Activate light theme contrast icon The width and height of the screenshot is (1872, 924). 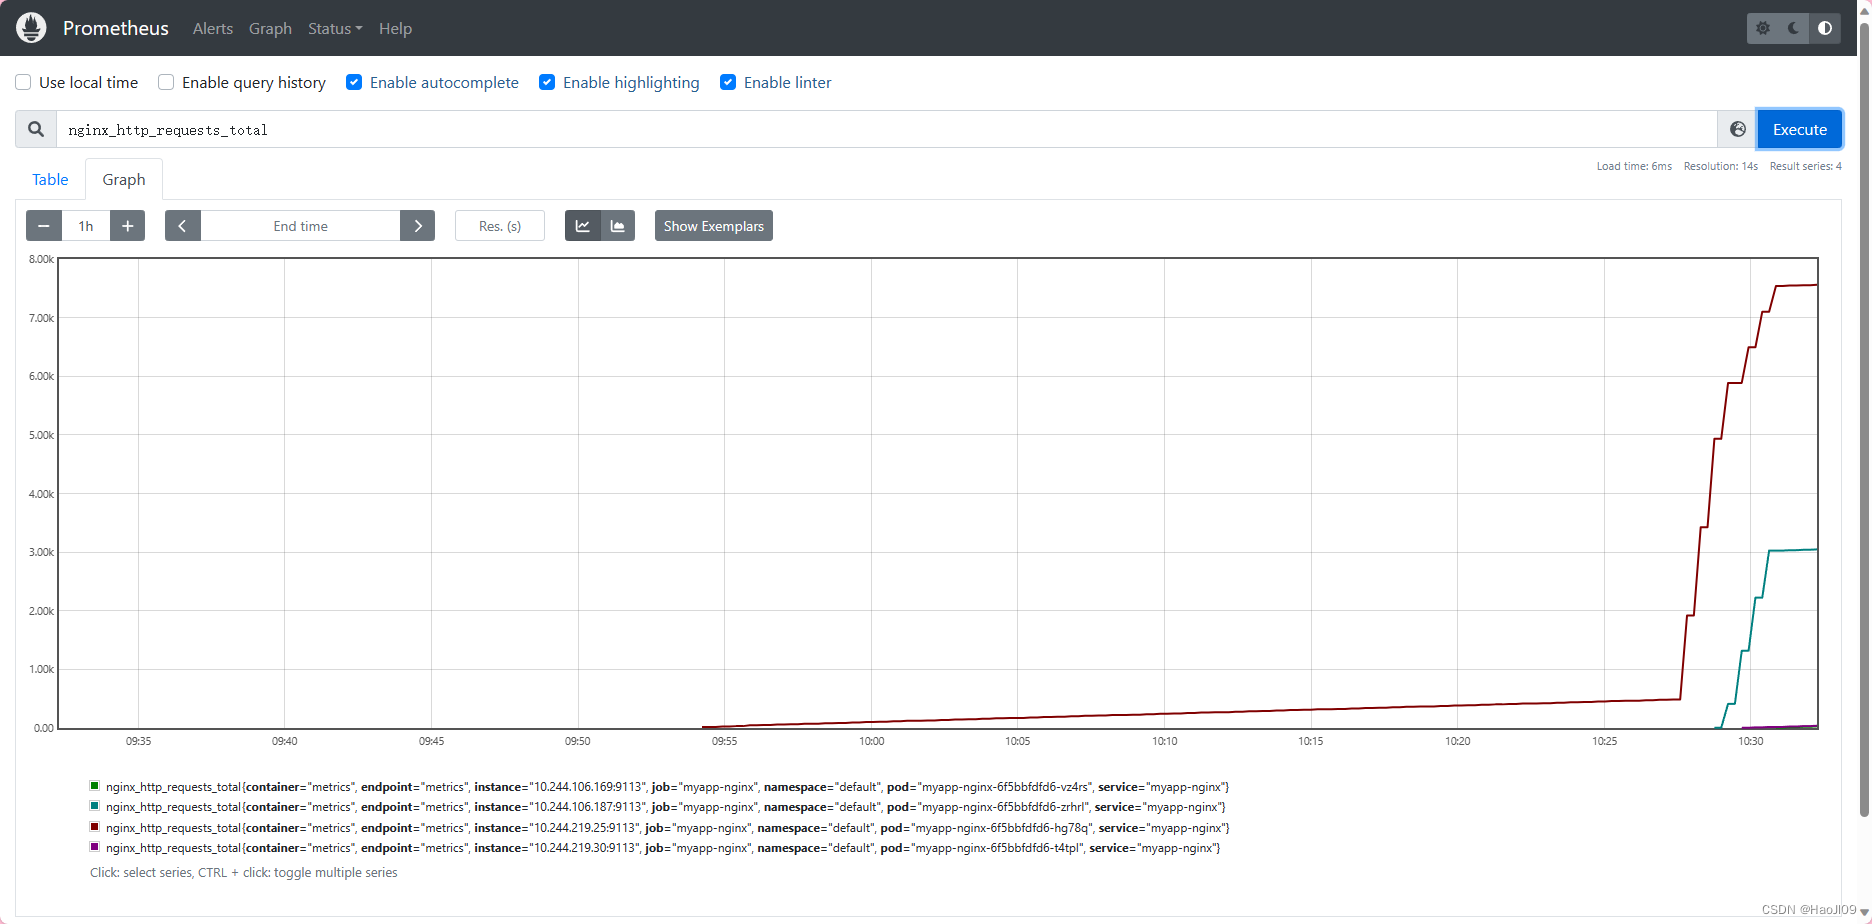click(x=1825, y=28)
